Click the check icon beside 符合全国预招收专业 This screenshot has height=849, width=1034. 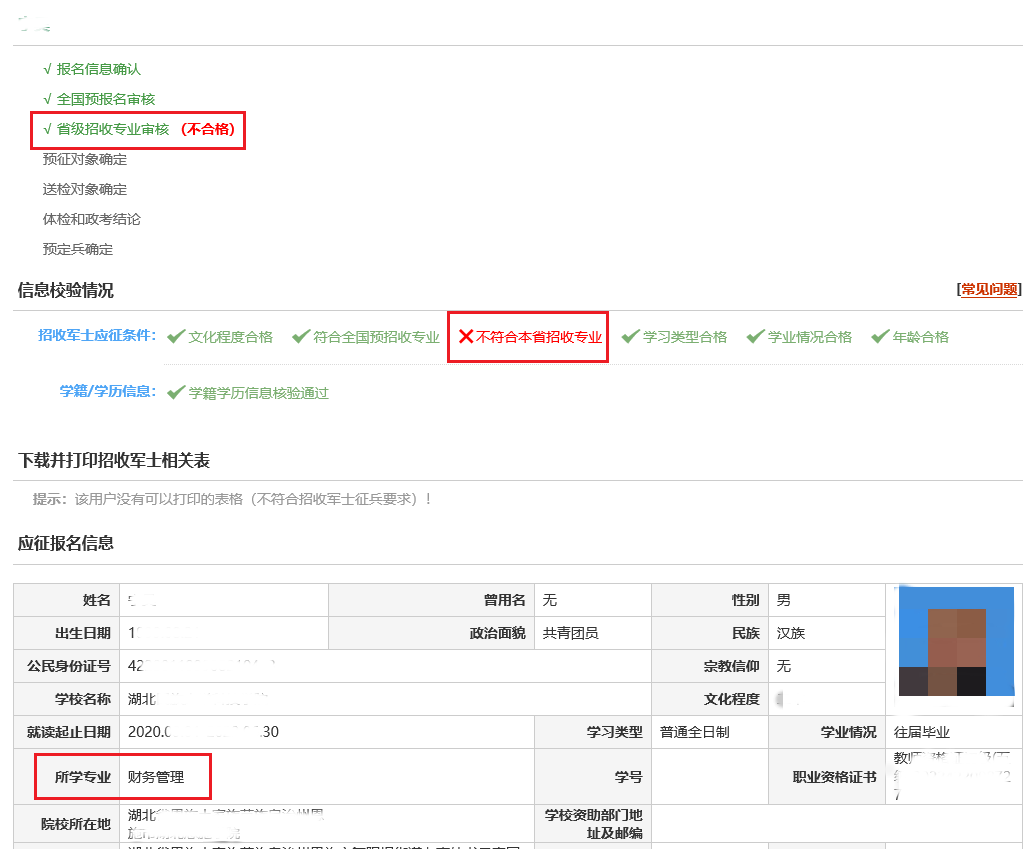300,337
